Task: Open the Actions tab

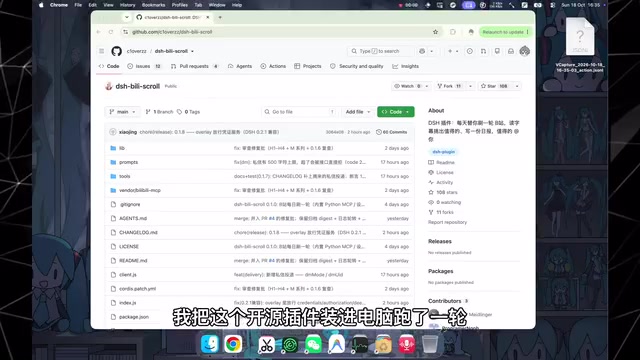Action: (x=273, y=66)
